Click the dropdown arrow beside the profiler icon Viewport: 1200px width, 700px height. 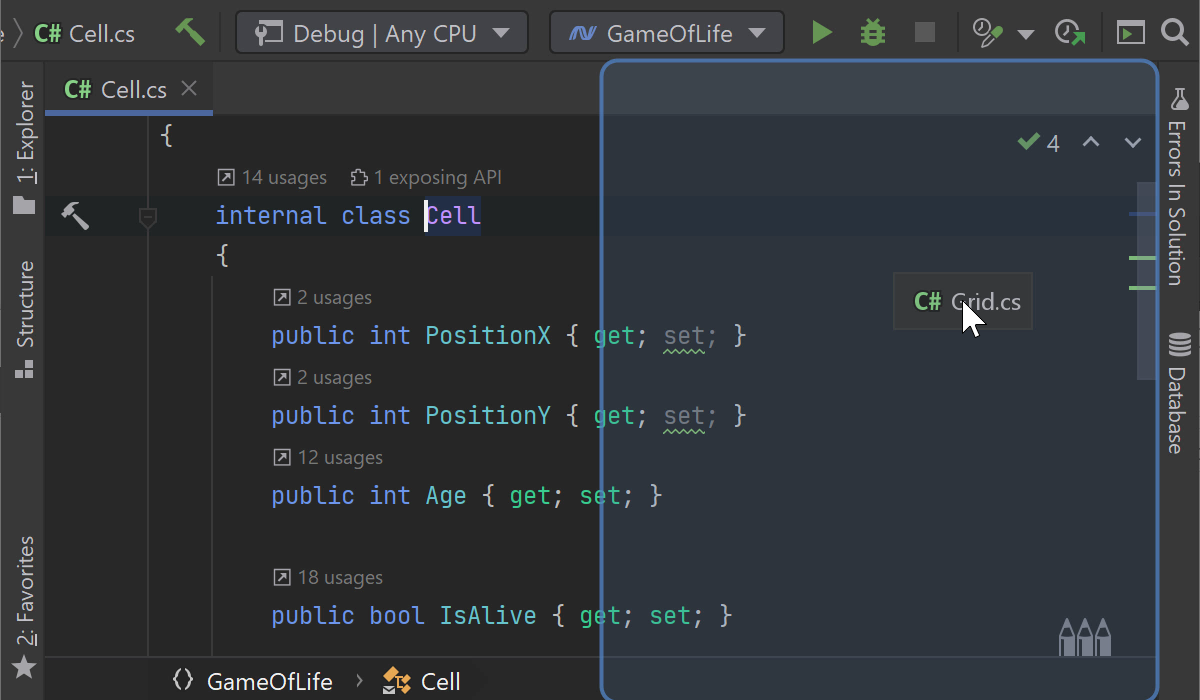1024,32
